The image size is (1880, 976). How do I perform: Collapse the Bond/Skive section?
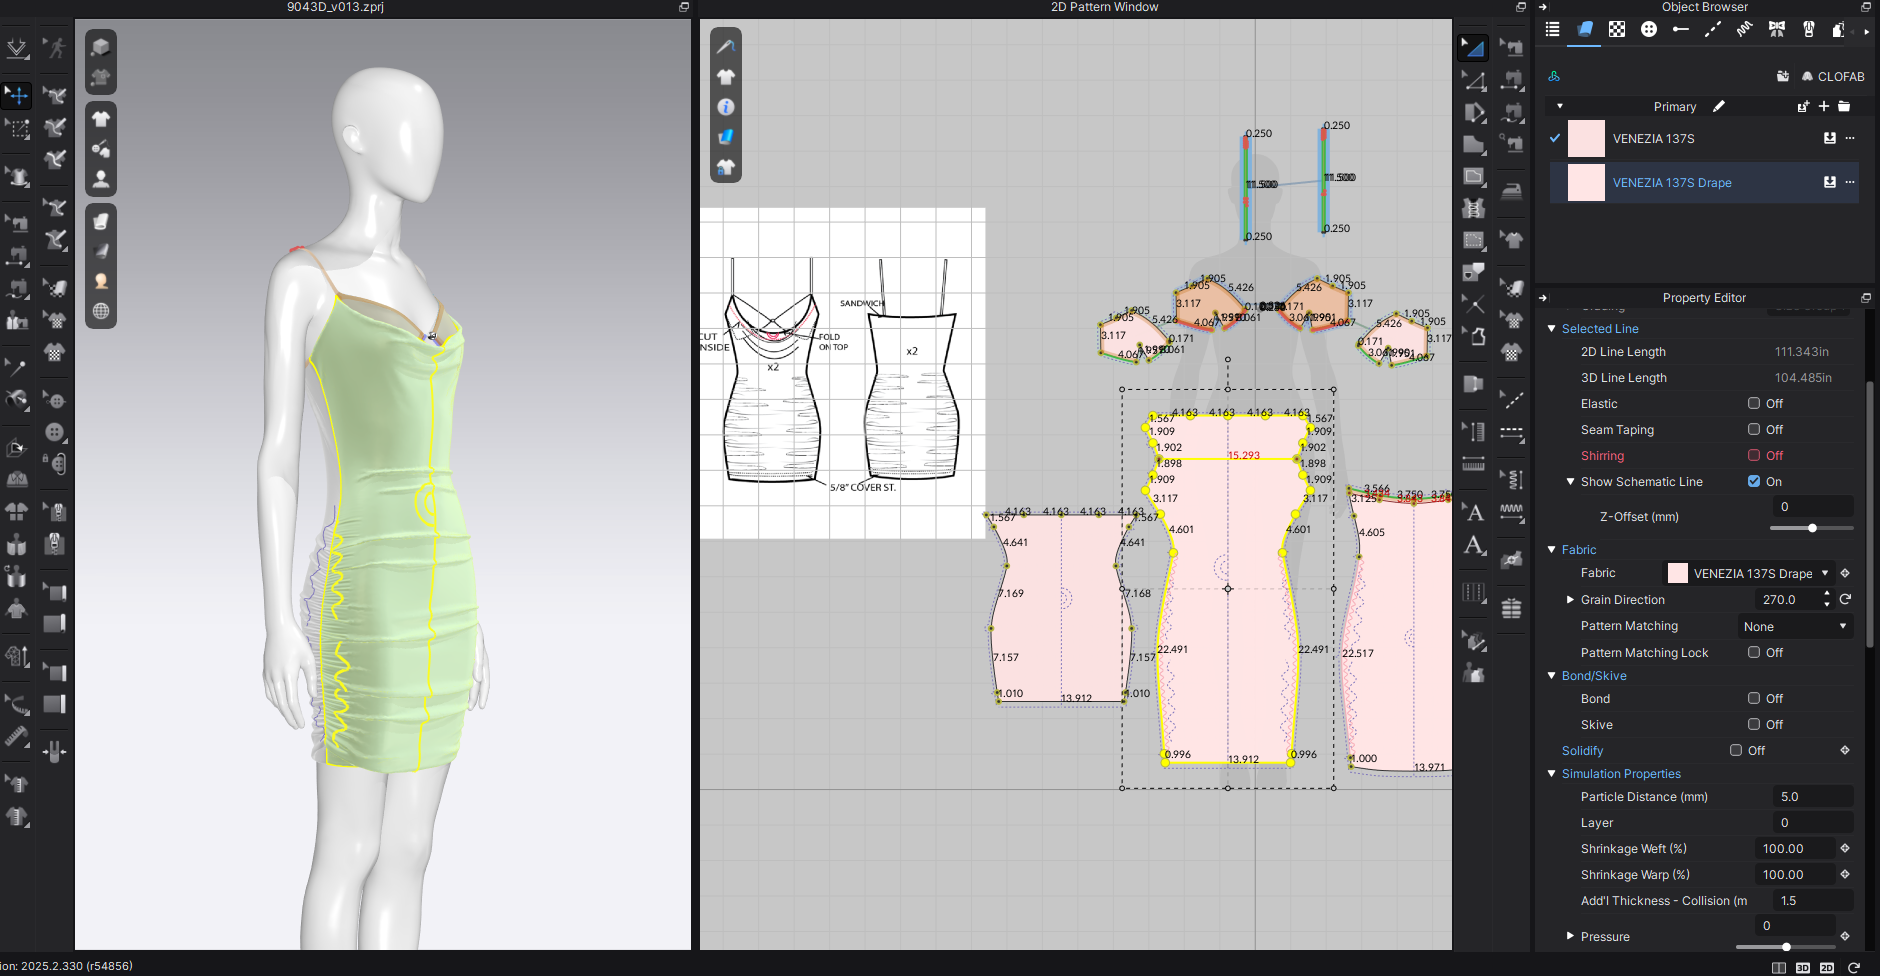coord(1552,676)
